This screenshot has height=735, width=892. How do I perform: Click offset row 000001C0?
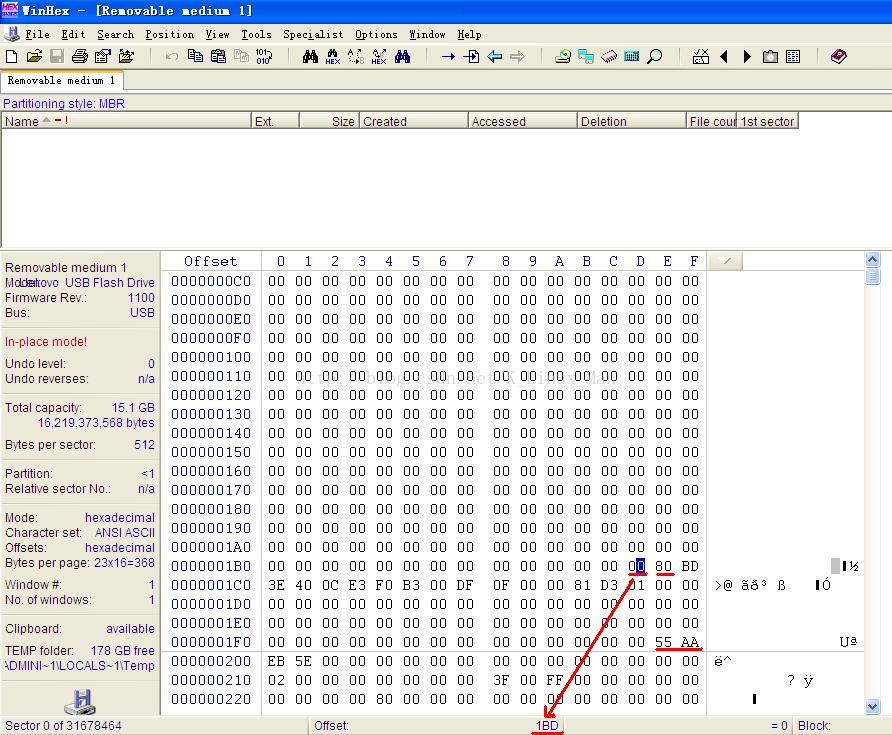pos(211,585)
